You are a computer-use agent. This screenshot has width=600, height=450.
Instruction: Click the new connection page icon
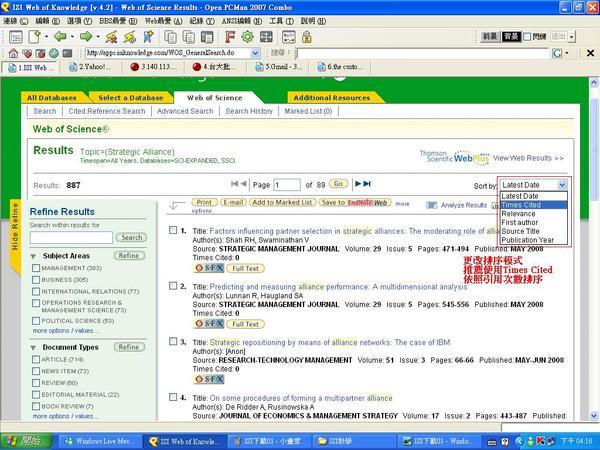coord(34,37)
